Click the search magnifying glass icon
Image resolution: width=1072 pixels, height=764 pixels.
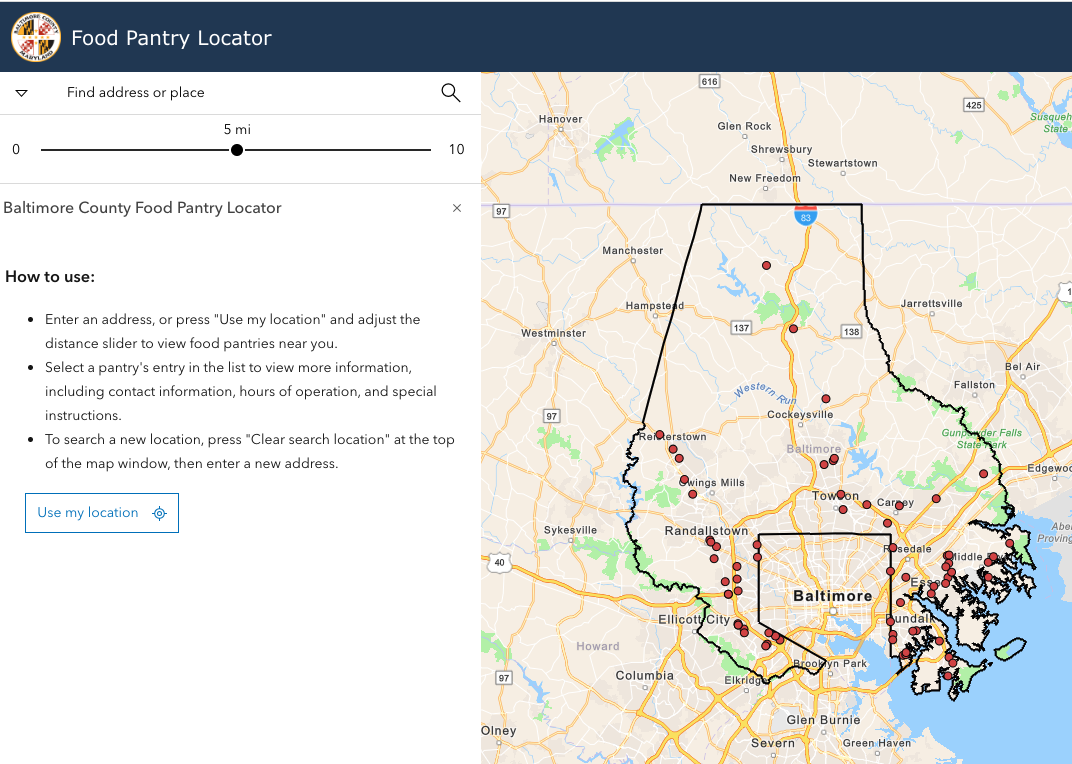coord(450,92)
